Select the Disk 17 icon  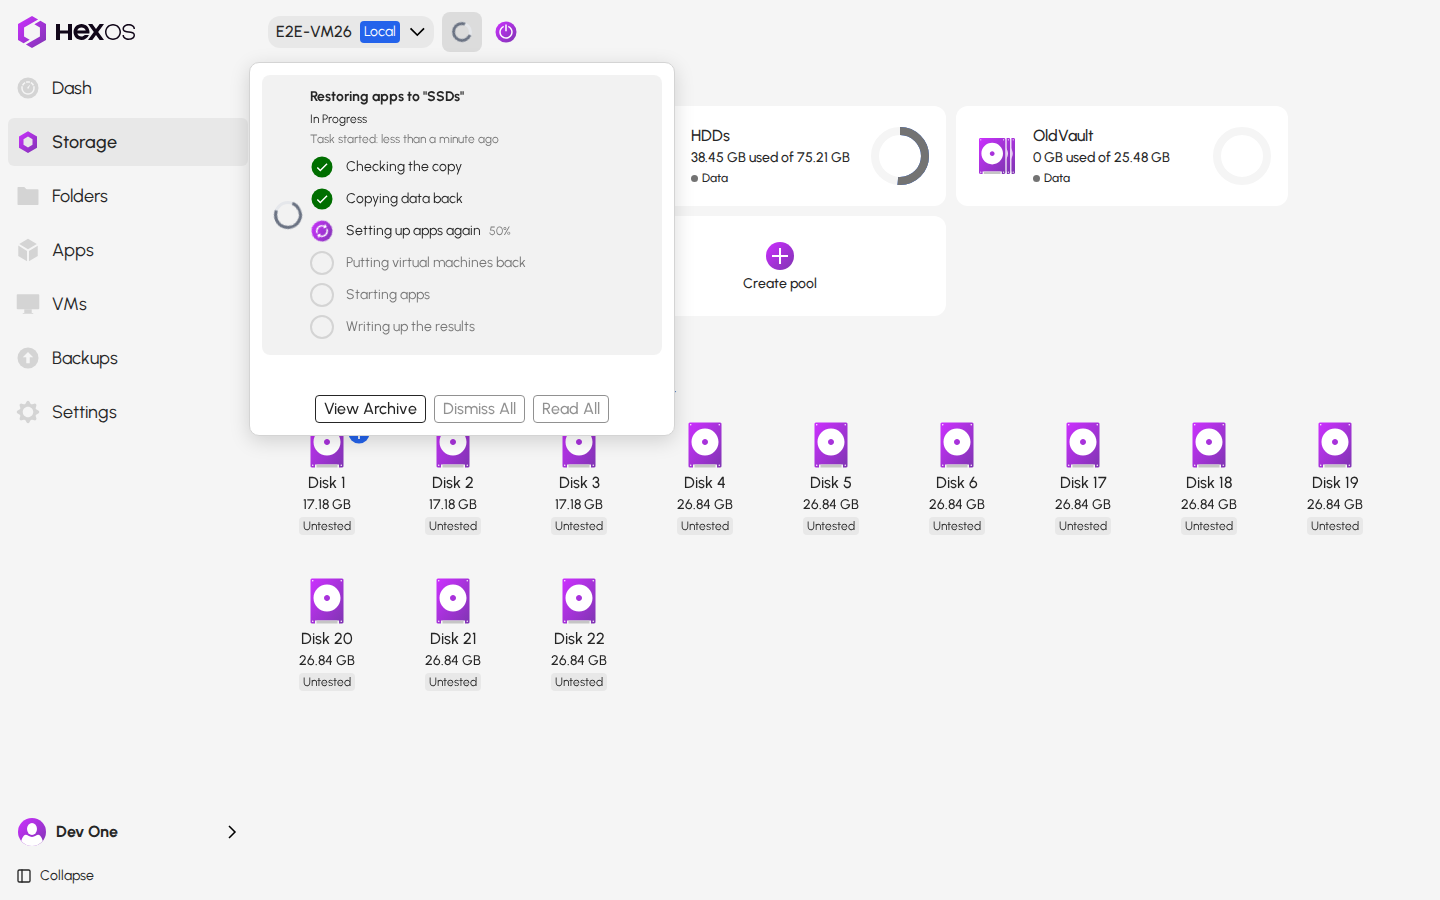pos(1083,445)
